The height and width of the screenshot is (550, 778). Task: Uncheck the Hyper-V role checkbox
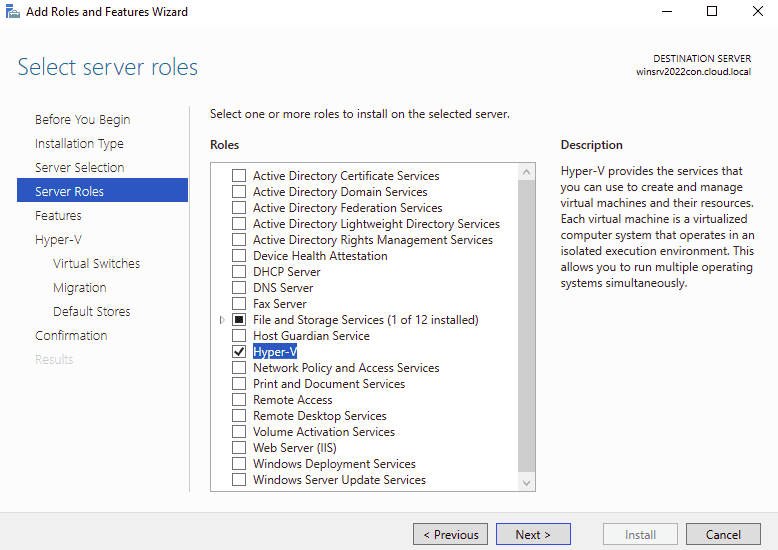coord(239,352)
